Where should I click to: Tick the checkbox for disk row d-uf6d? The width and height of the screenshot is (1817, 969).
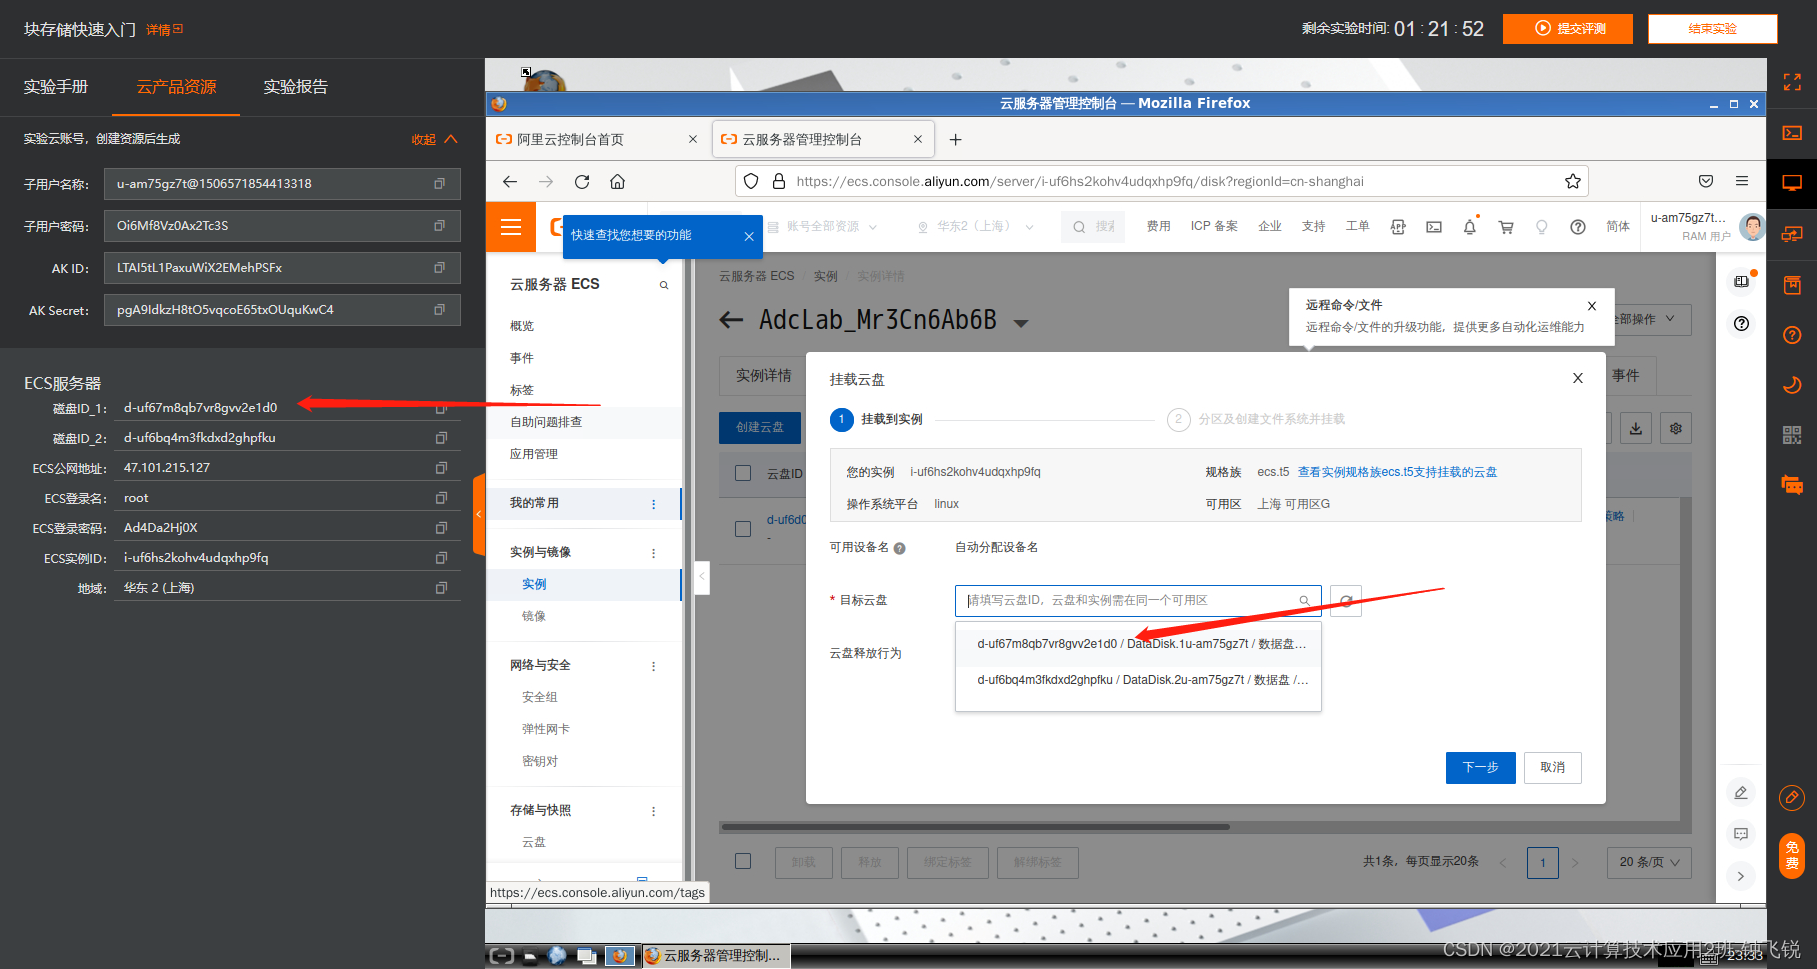point(743,528)
